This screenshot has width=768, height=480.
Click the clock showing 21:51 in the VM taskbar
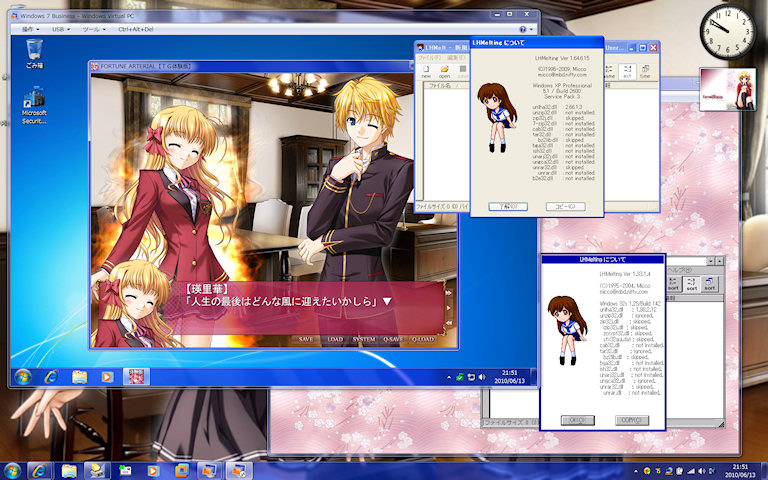pyautogui.click(x=509, y=377)
